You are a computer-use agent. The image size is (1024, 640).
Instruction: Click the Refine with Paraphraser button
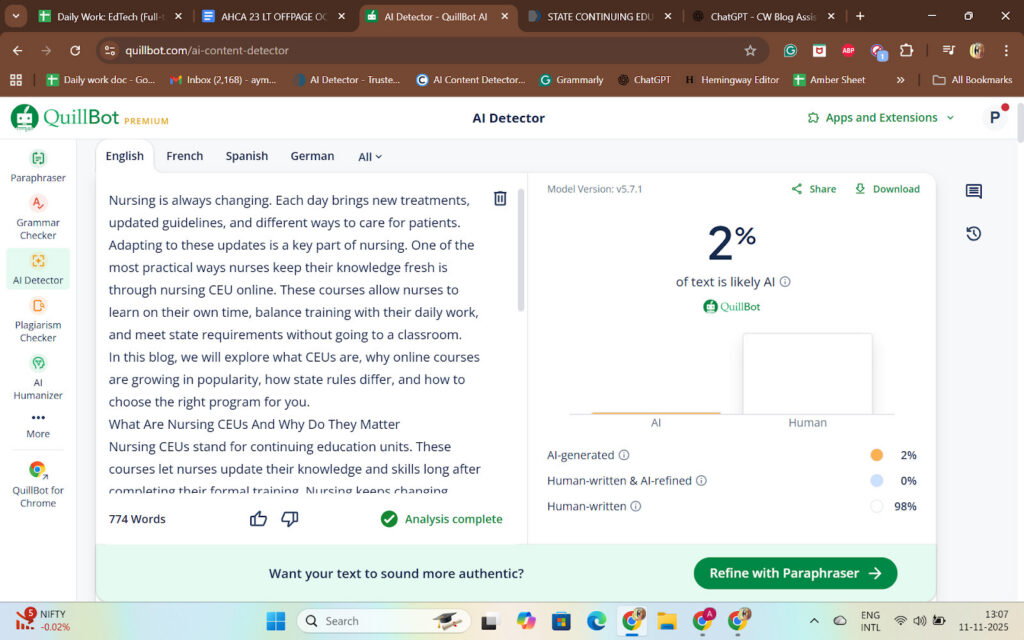click(795, 573)
